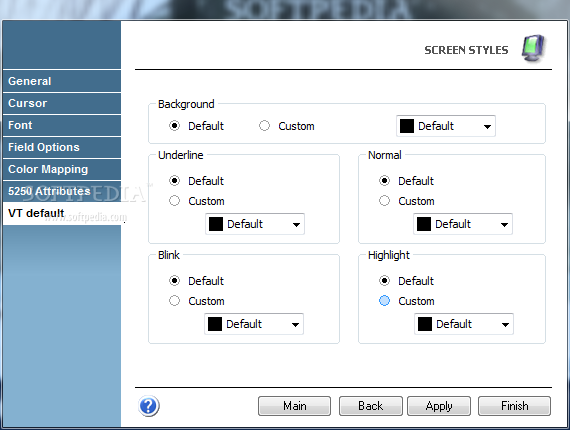This screenshot has height=430, width=570.
Task: Switch to 5250 Attributes section
Action: pyautogui.click(x=62, y=191)
